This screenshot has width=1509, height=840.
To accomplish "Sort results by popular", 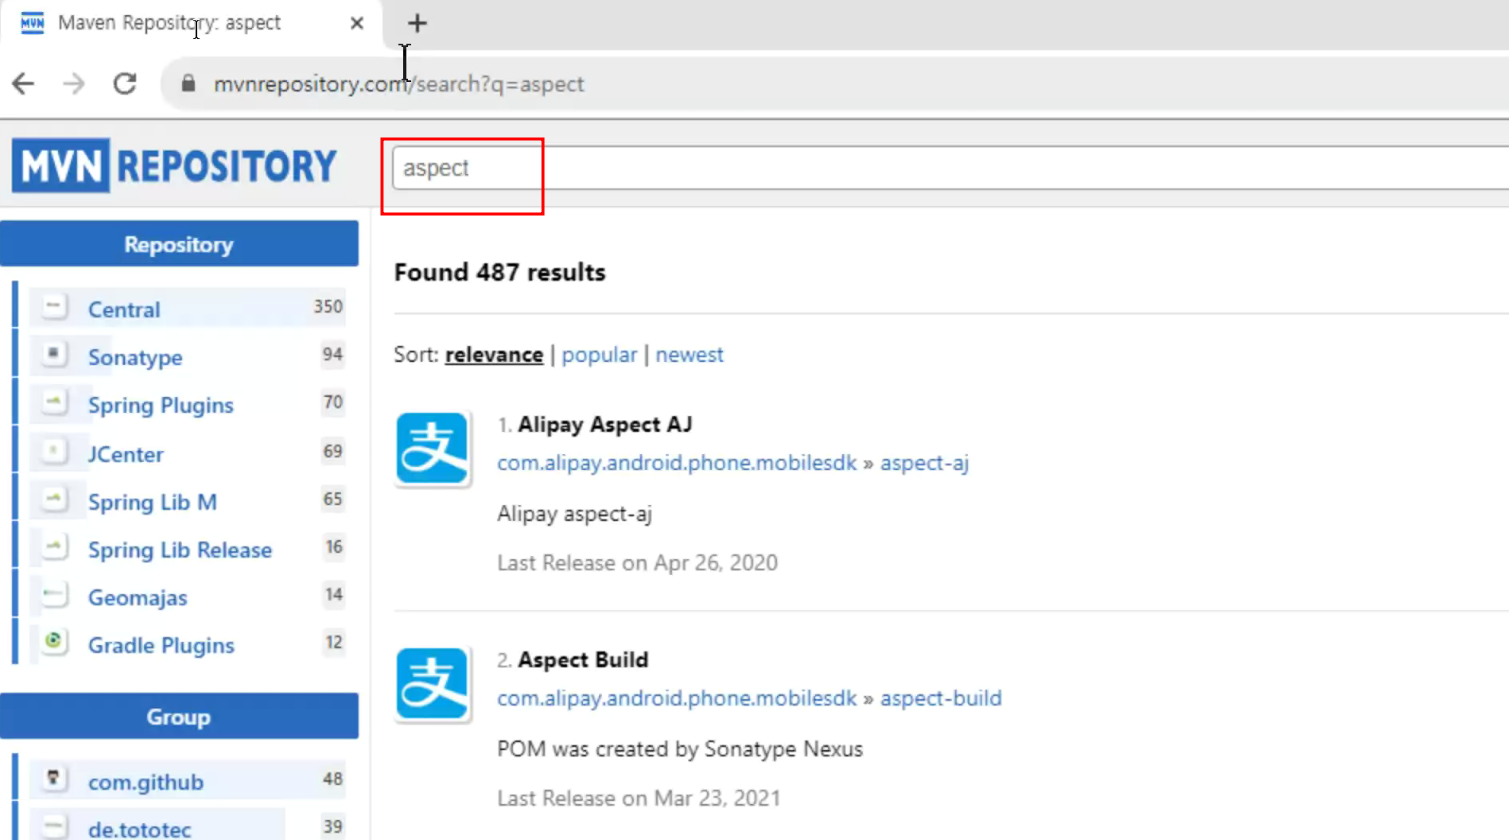I will click(599, 355).
